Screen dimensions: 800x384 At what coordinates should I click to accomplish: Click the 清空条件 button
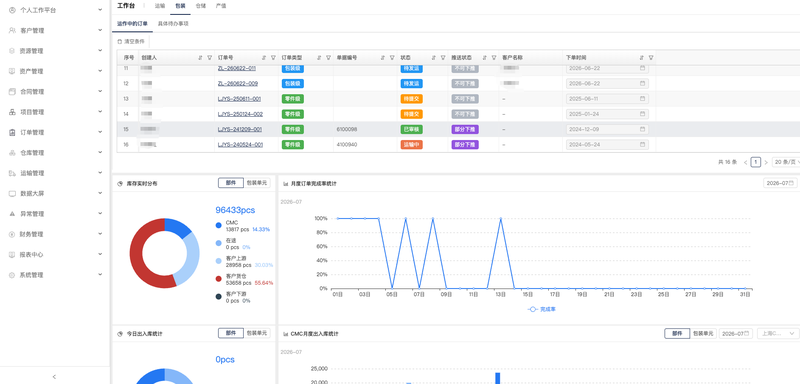point(131,41)
